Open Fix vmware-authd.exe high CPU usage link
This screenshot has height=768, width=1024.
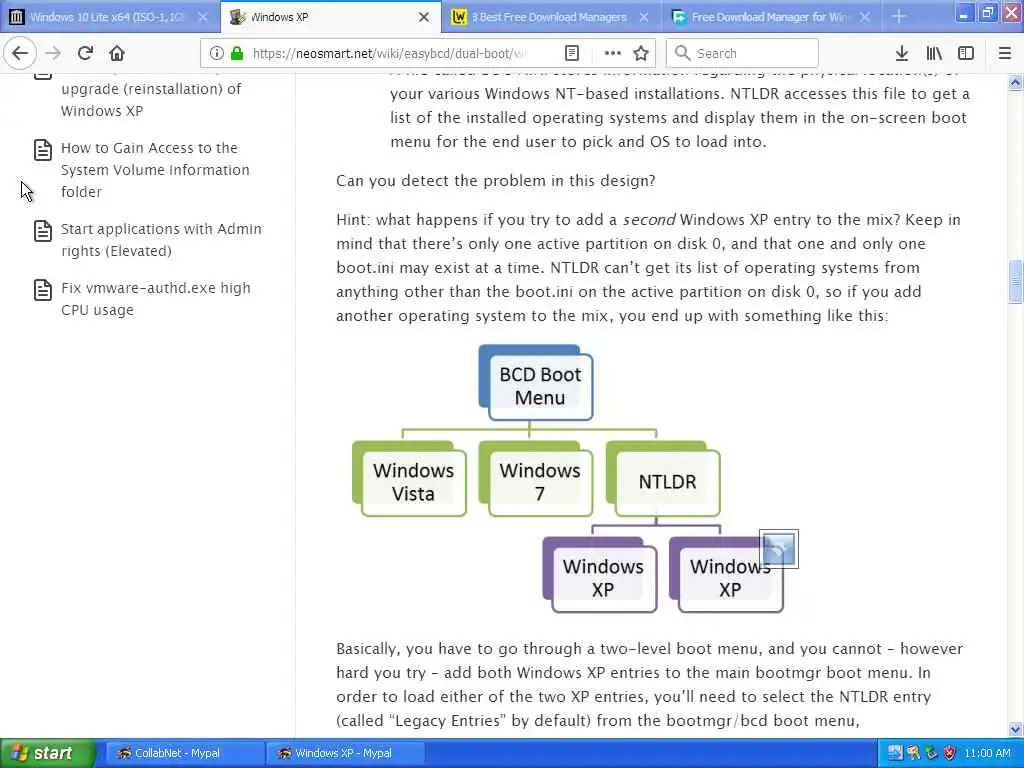coord(155,298)
